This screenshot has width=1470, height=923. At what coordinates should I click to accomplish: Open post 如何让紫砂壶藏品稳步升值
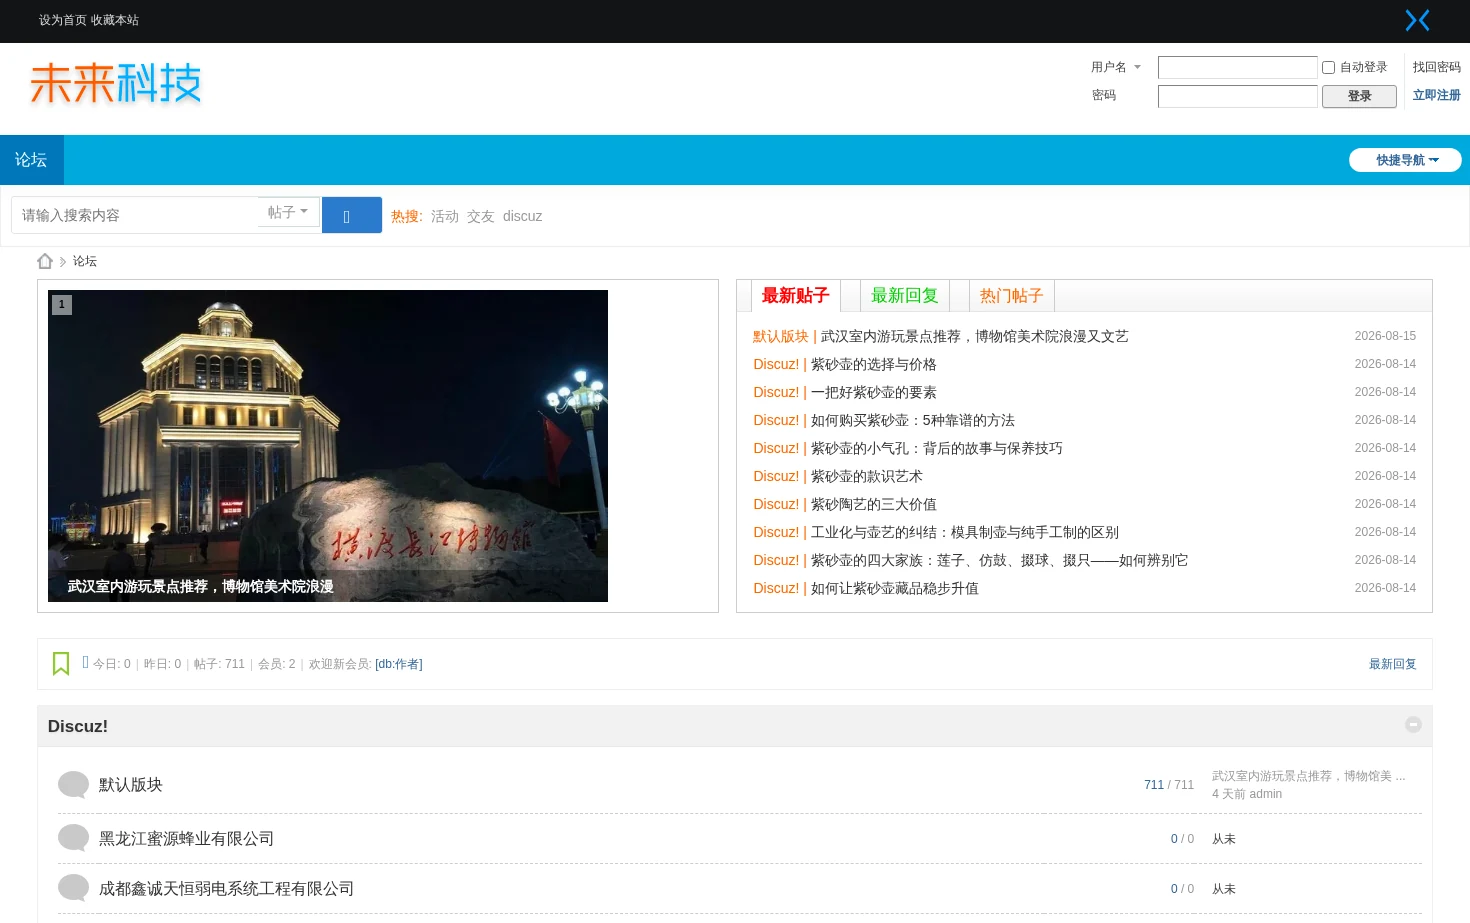coord(895,588)
